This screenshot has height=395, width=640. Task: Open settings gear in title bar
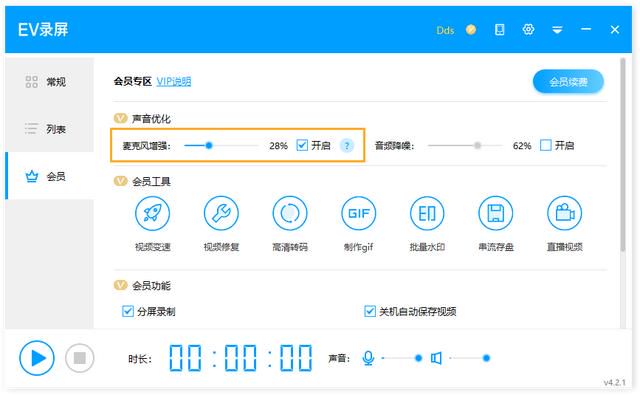pyautogui.click(x=529, y=29)
